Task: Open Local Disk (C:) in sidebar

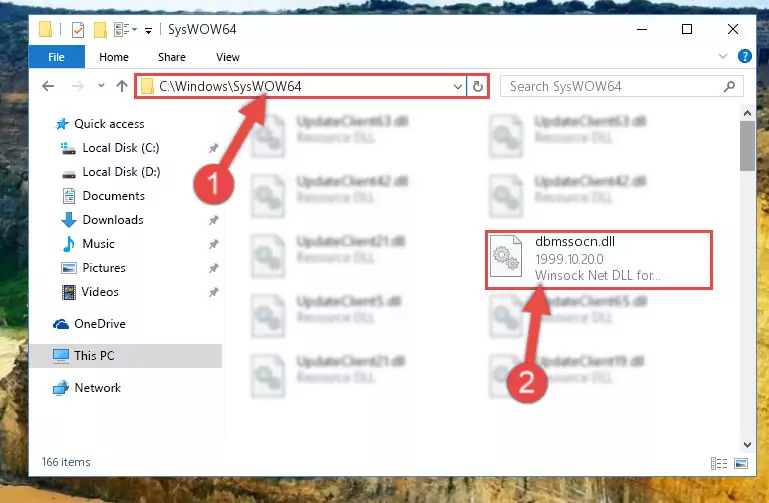Action: pos(120,148)
